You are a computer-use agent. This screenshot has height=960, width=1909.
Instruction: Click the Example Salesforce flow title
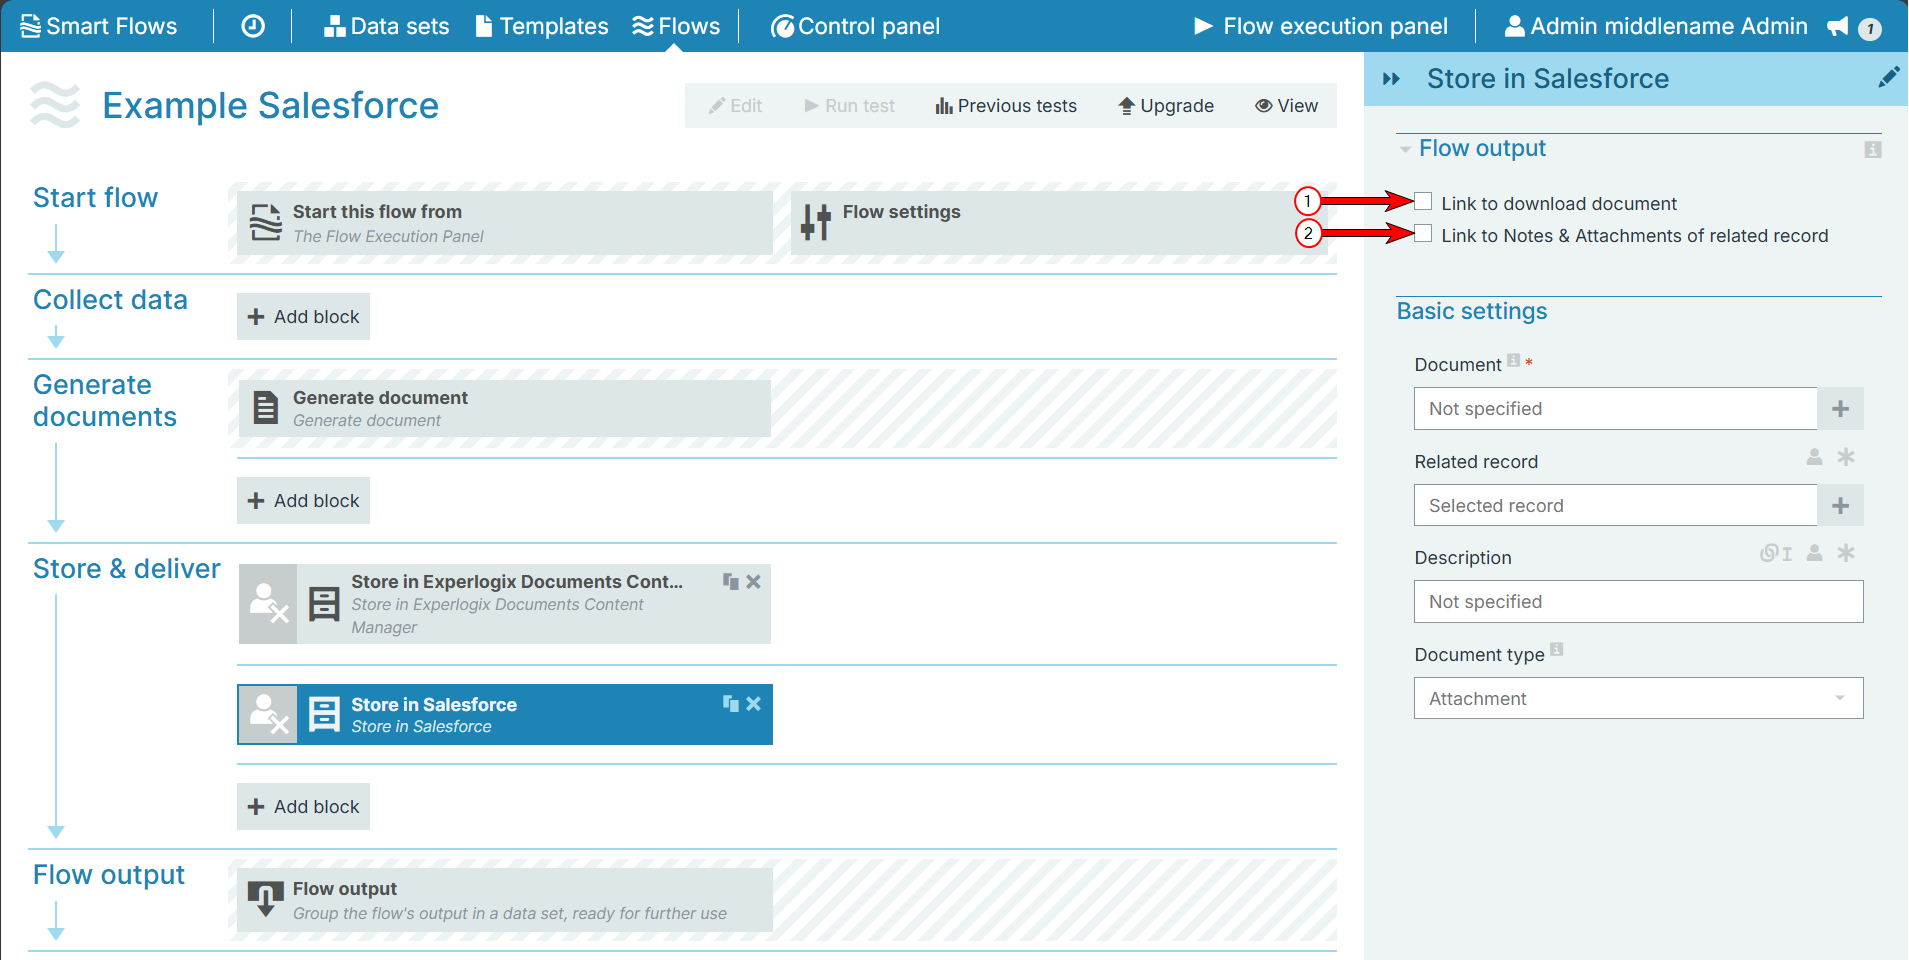(271, 106)
